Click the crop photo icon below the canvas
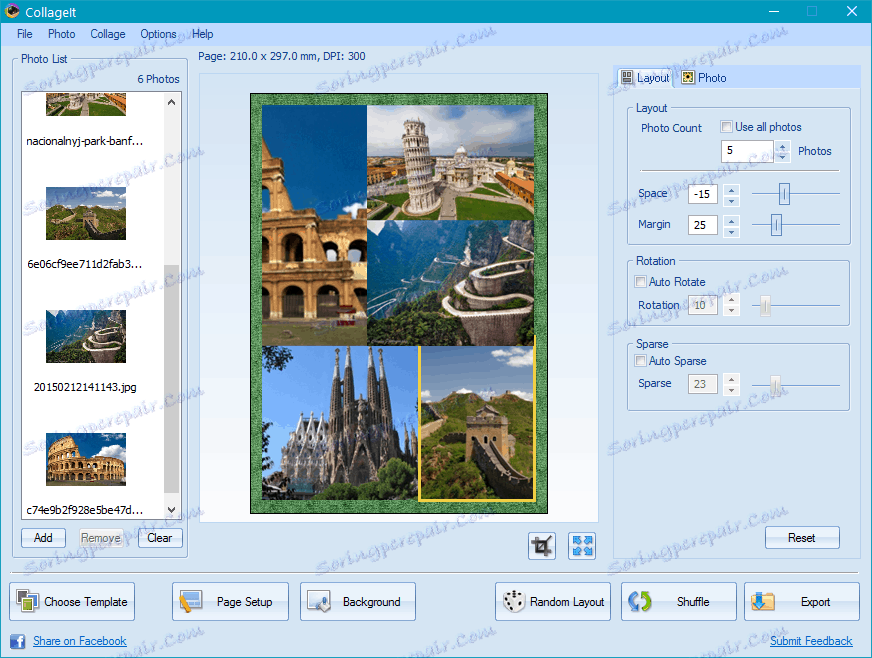The width and height of the screenshot is (872, 658). (x=542, y=545)
